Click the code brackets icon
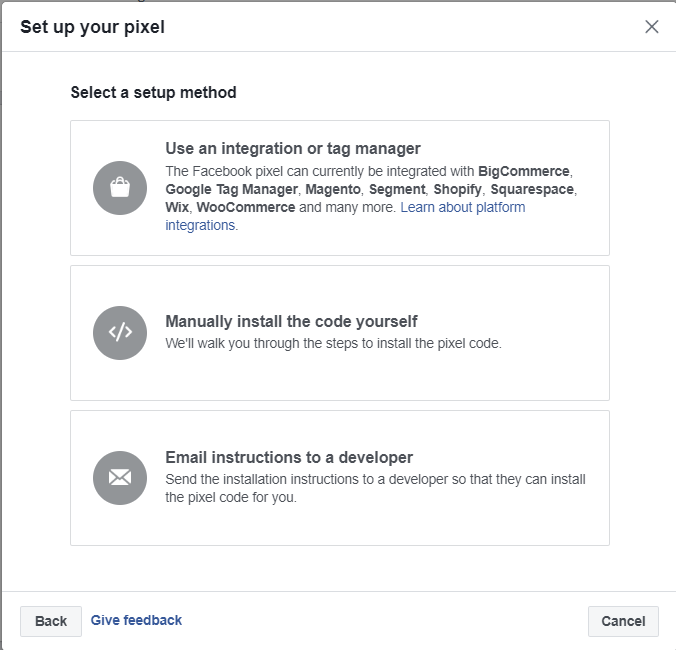 coord(120,333)
